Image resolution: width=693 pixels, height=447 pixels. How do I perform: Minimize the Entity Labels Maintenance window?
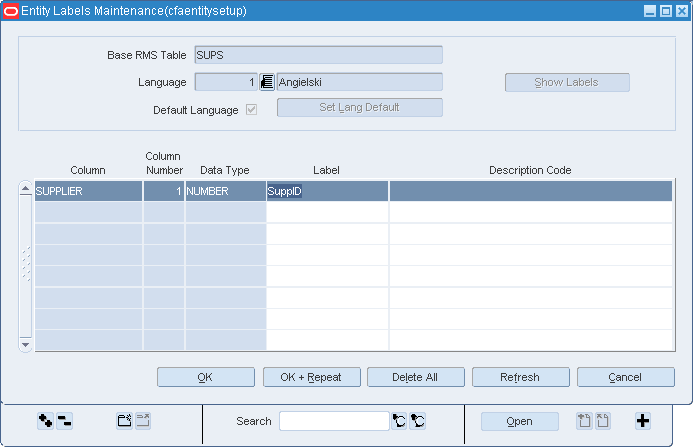click(650, 11)
